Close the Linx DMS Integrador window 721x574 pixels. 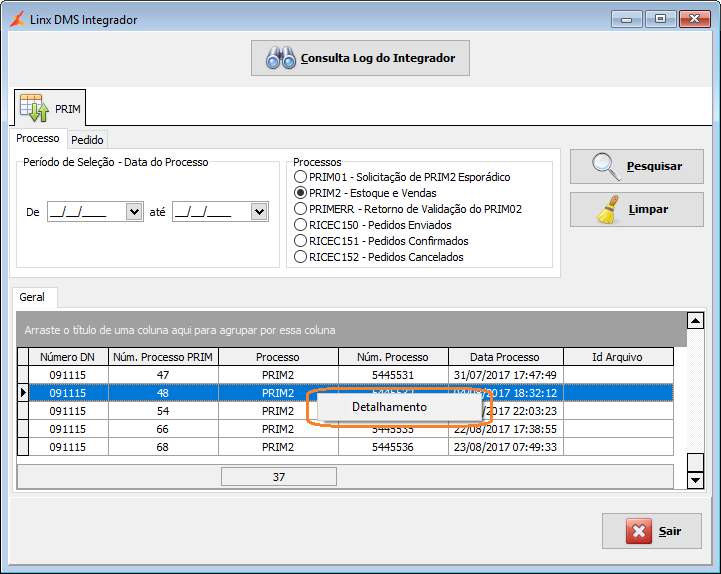point(694,19)
